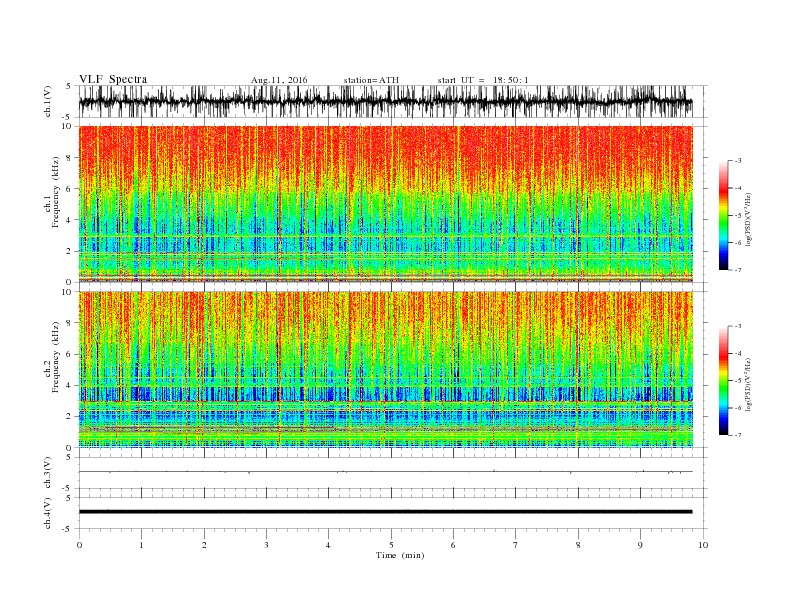Click the ch.2 spectrogram plot
Viewport: 792px width, 612px height.
[385, 370]
